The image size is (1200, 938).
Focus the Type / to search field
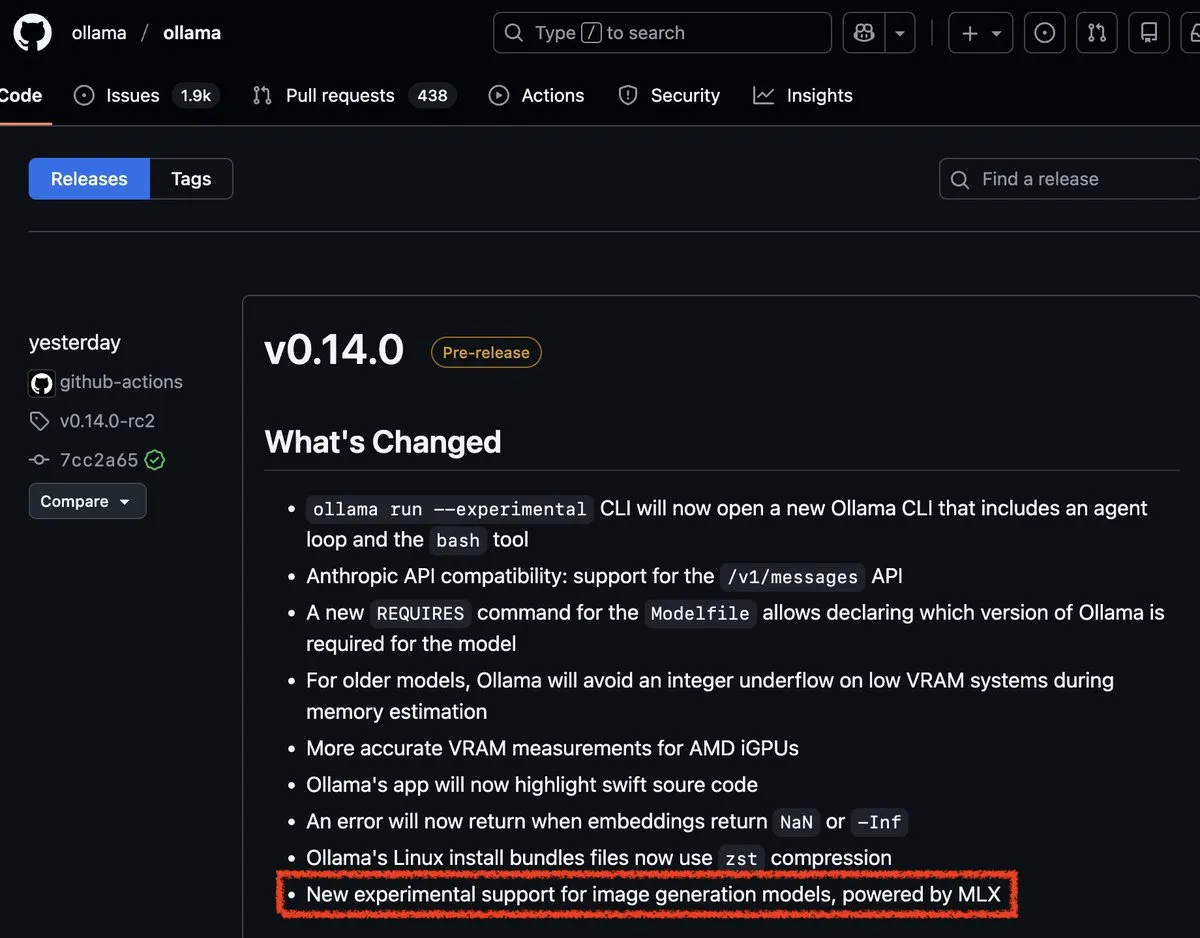(x=662, y=33)
